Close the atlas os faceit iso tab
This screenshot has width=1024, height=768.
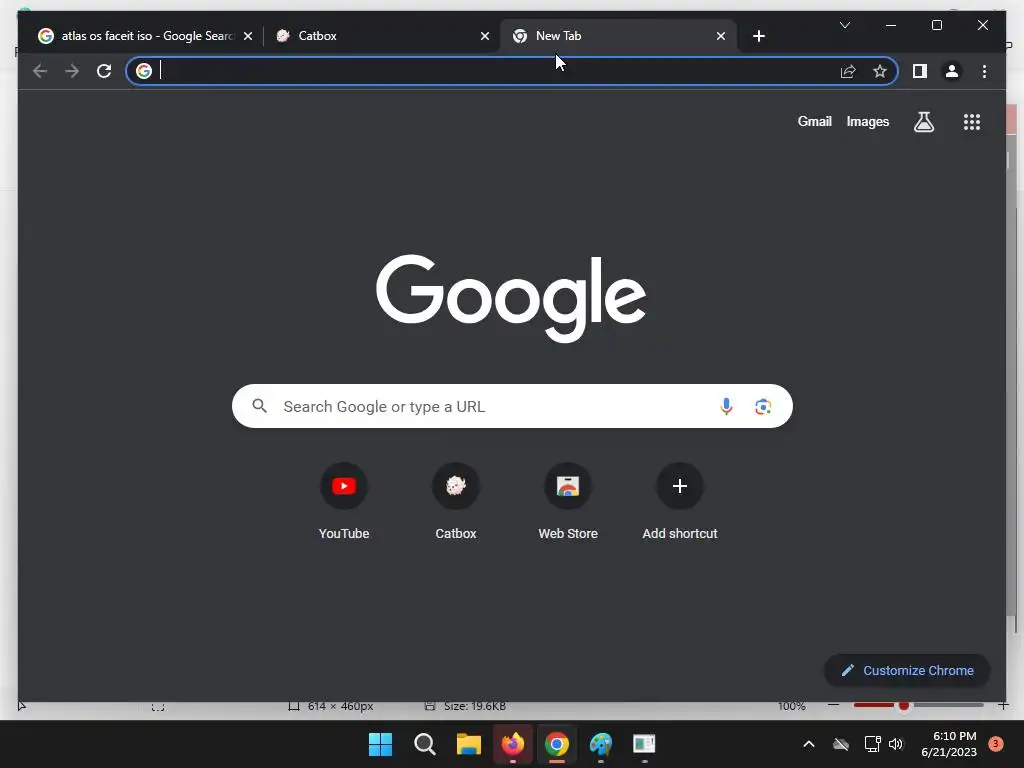248,36
